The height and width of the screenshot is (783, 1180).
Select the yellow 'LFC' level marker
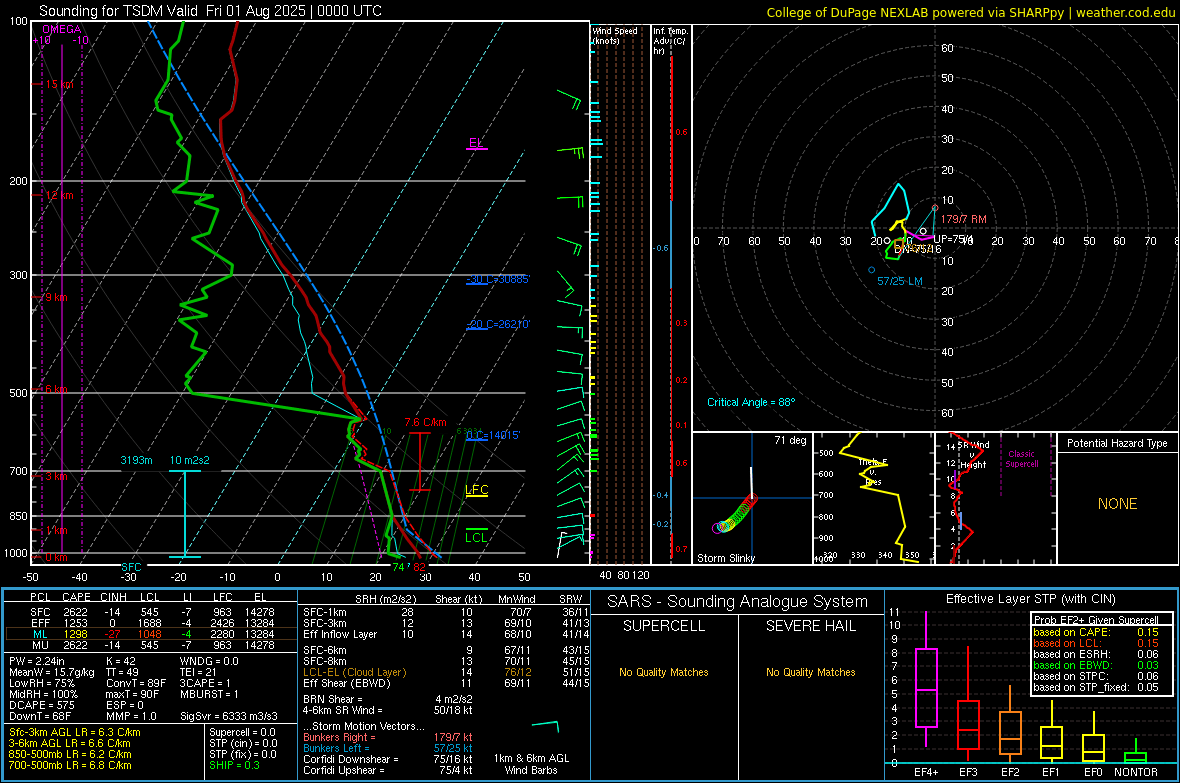point(476,489)
